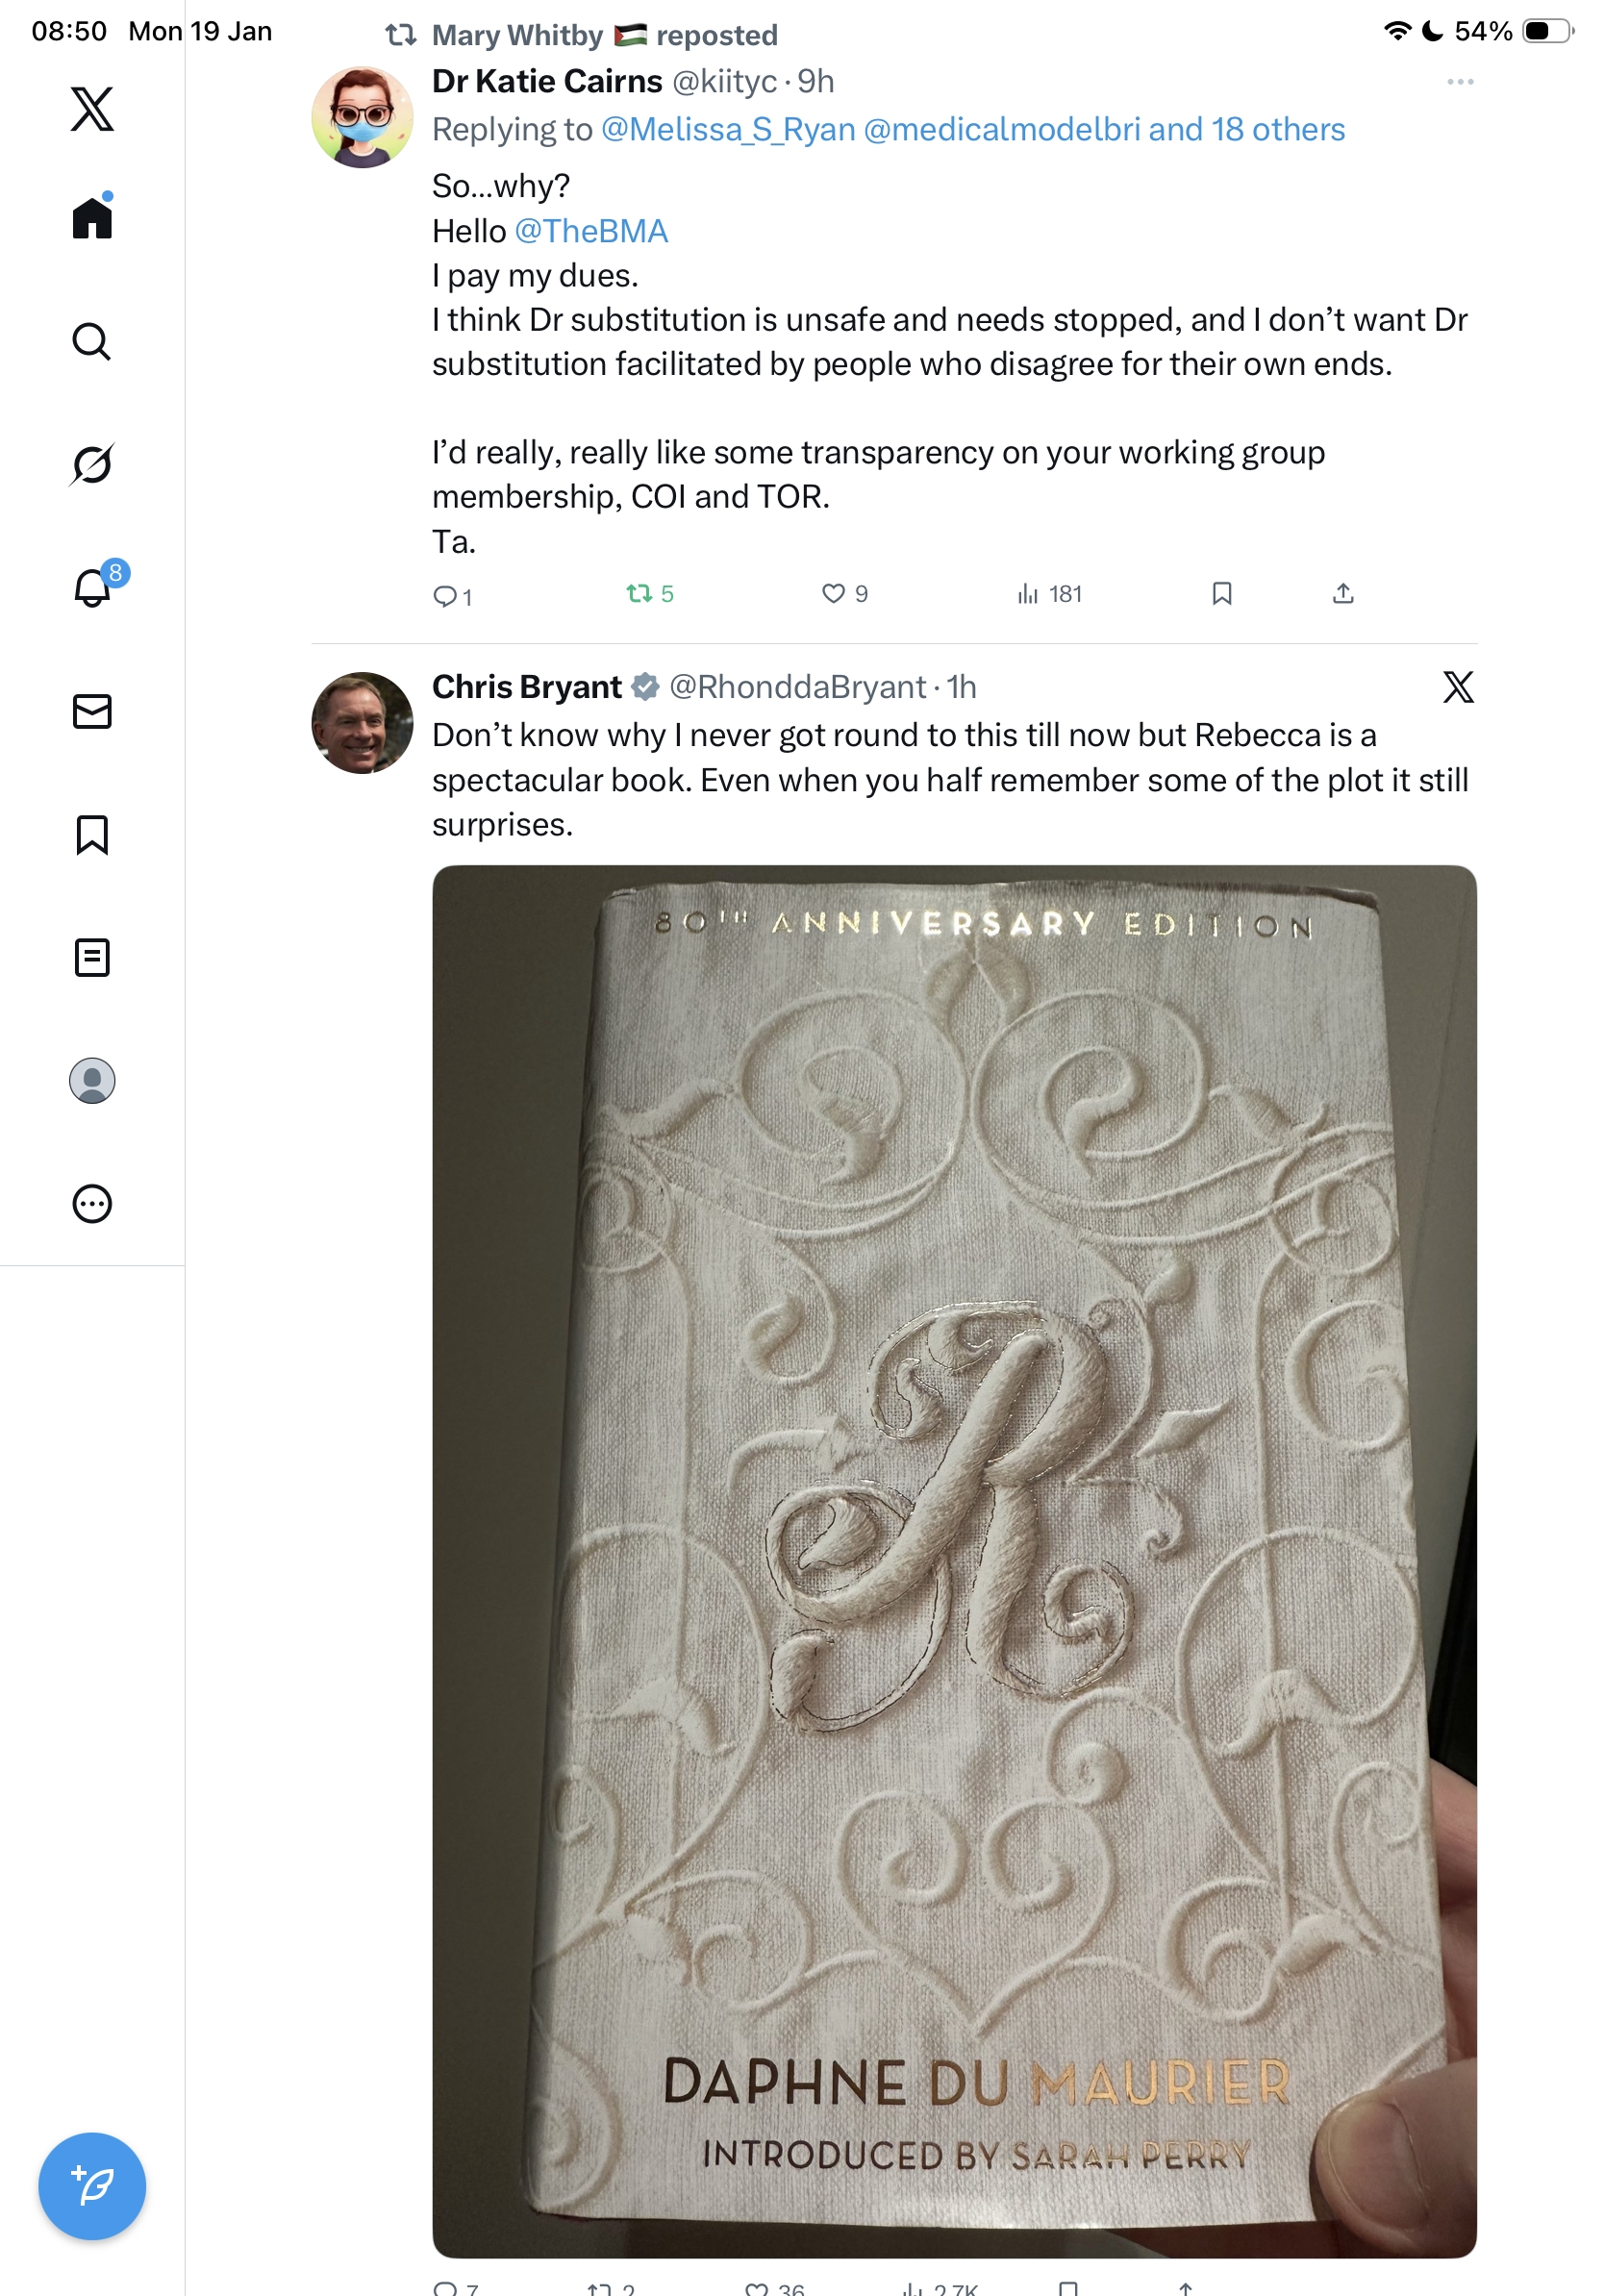Open the X logo home icon
Image resolution: width=1604 pixels, height=2296 pixels.
click(x=92, y=108)
